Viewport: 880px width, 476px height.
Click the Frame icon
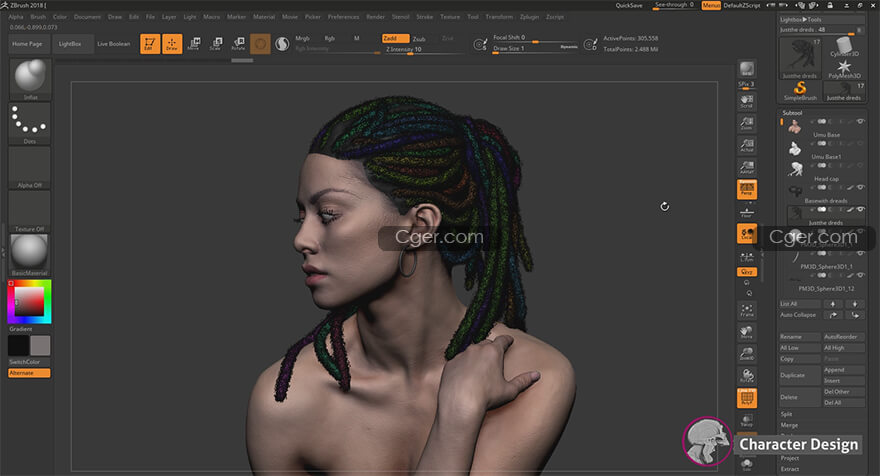pos(747,310)
